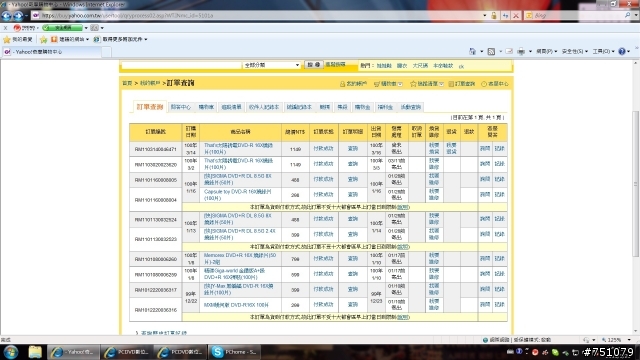
Task: Click 詢問 in the Capsule toy row
Action: pos(485,195)
